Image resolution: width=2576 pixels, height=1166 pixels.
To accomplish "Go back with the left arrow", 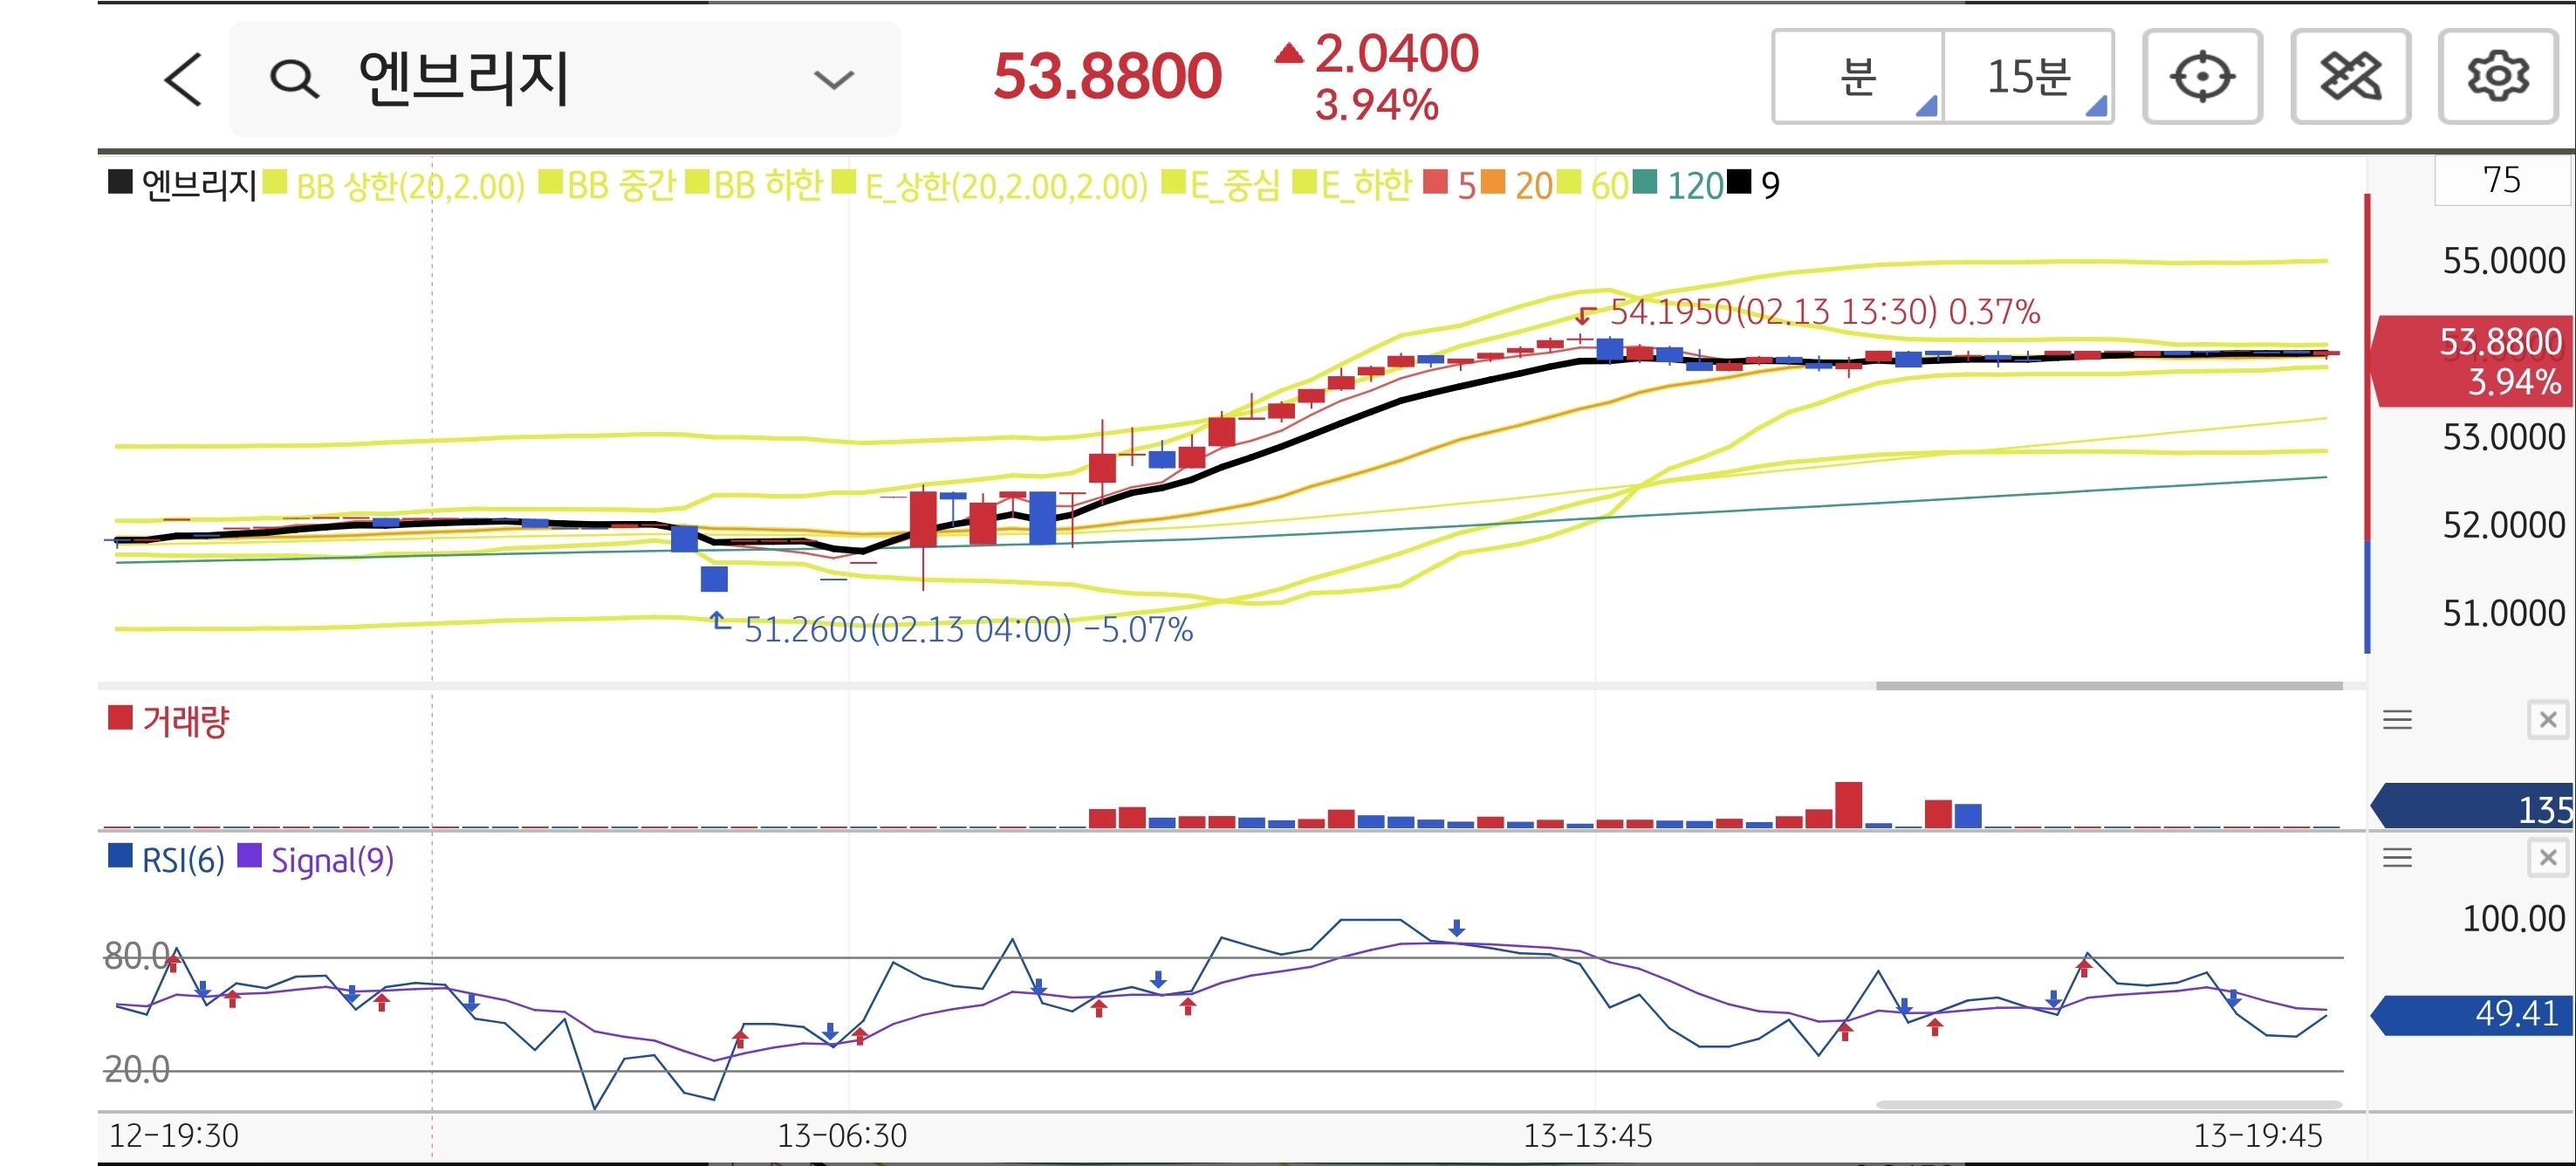I will click(x=183, y=79).
